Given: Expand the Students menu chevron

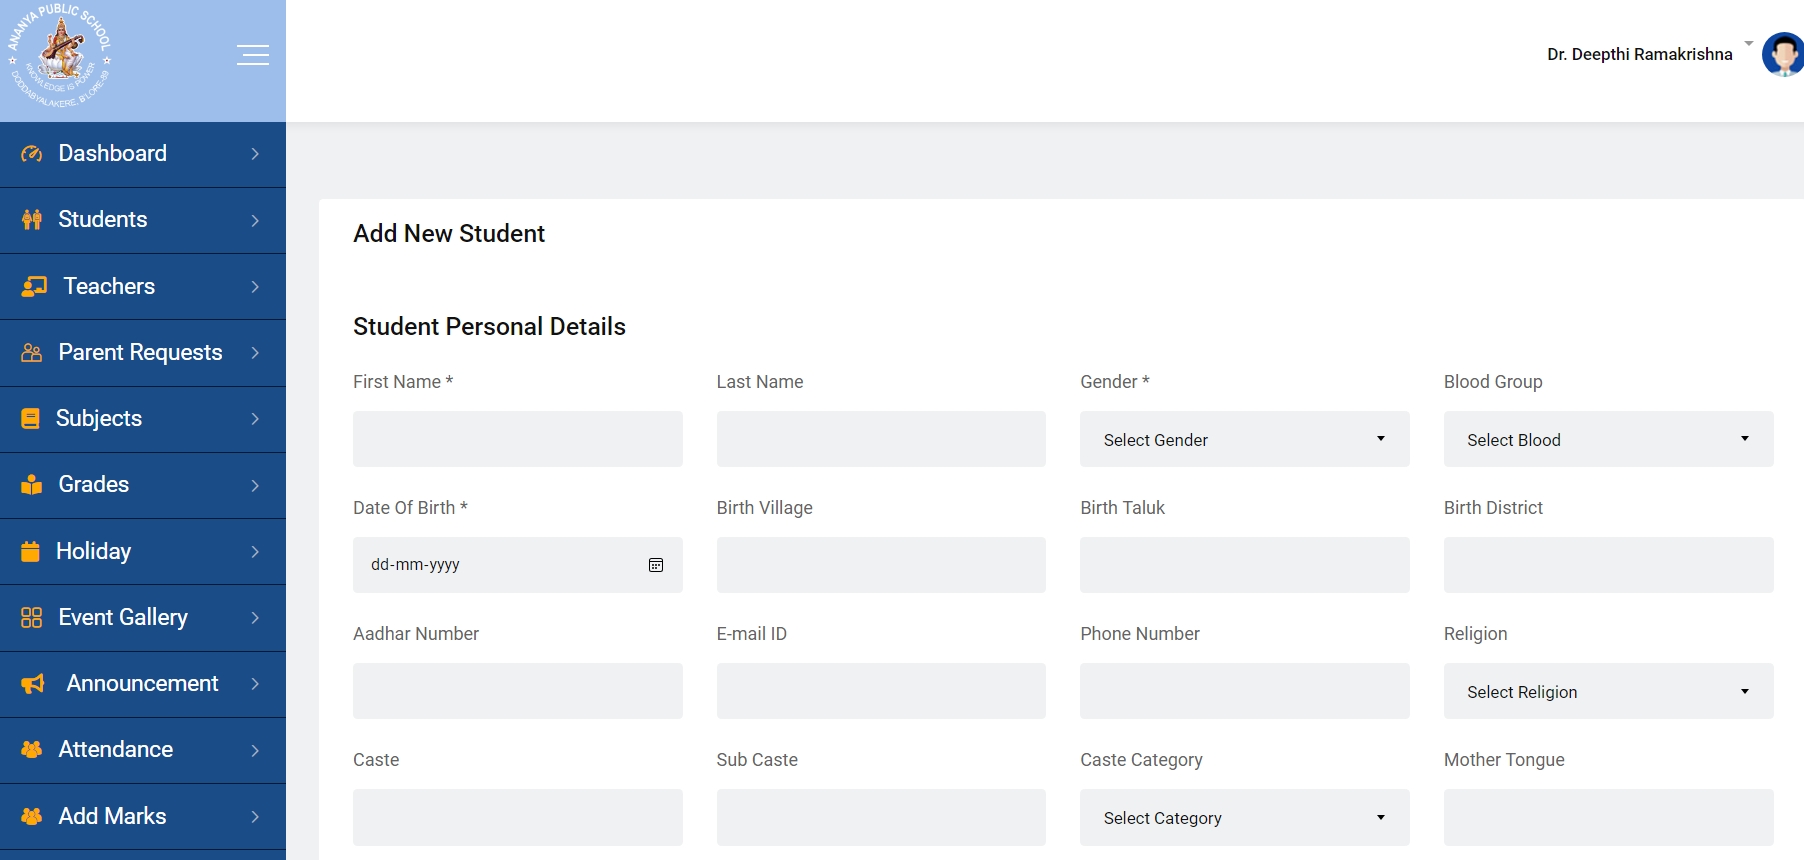Looking at the screenshot, I should coord(255,220).
